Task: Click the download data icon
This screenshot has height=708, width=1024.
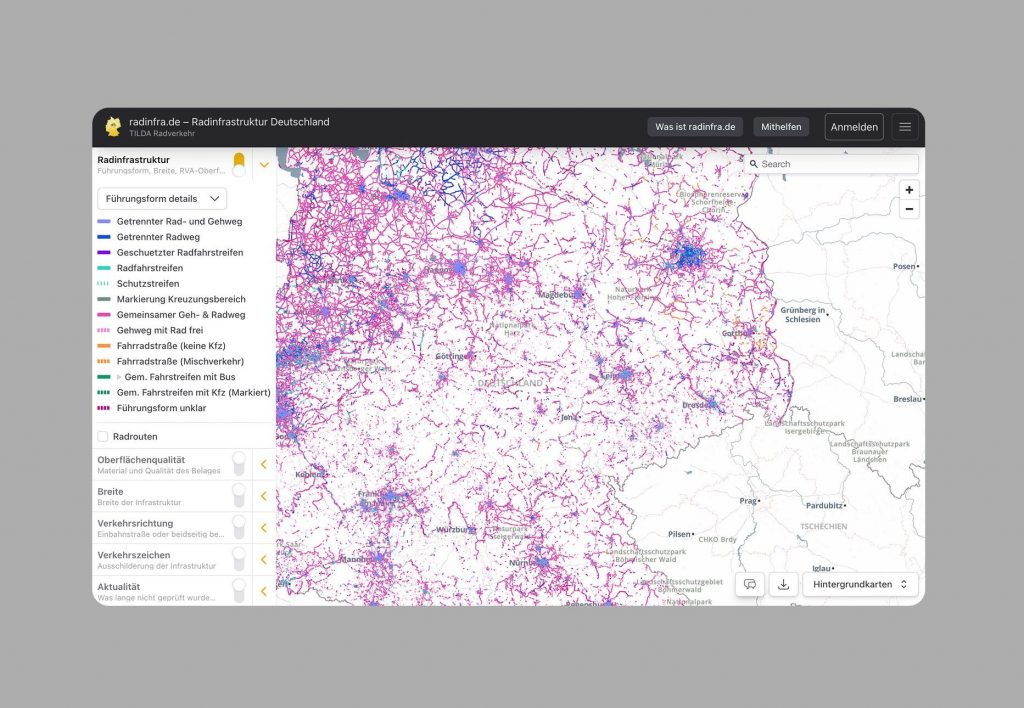Action: [x=783, y=584]
